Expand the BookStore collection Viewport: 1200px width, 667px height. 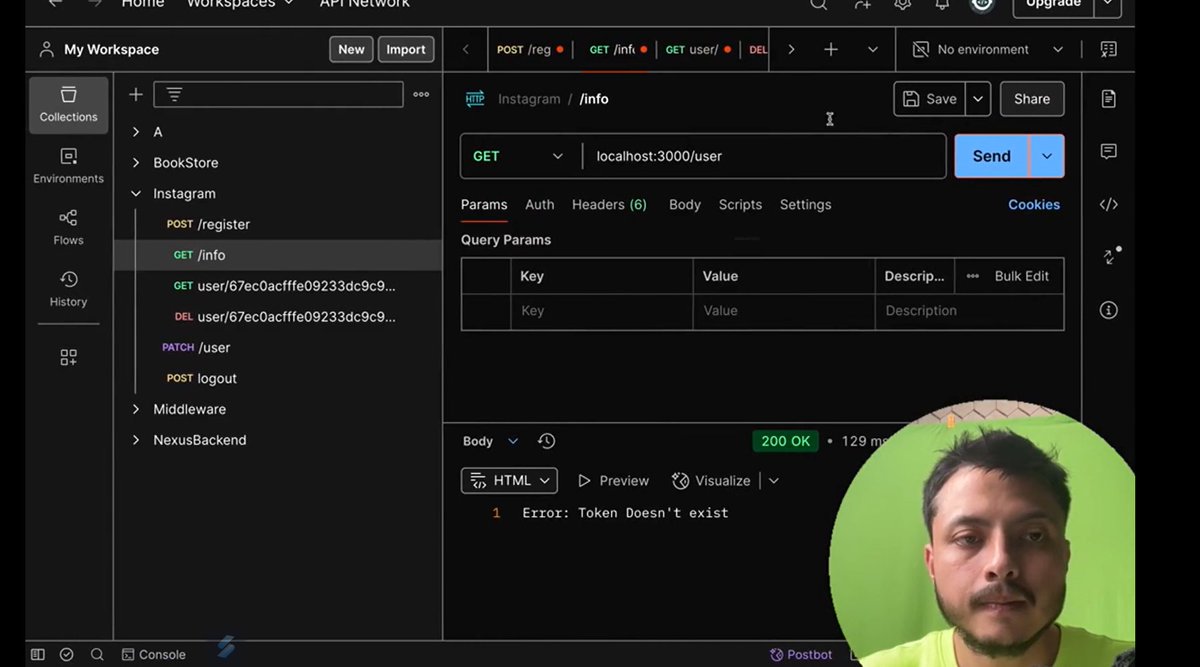coord(136,163)
